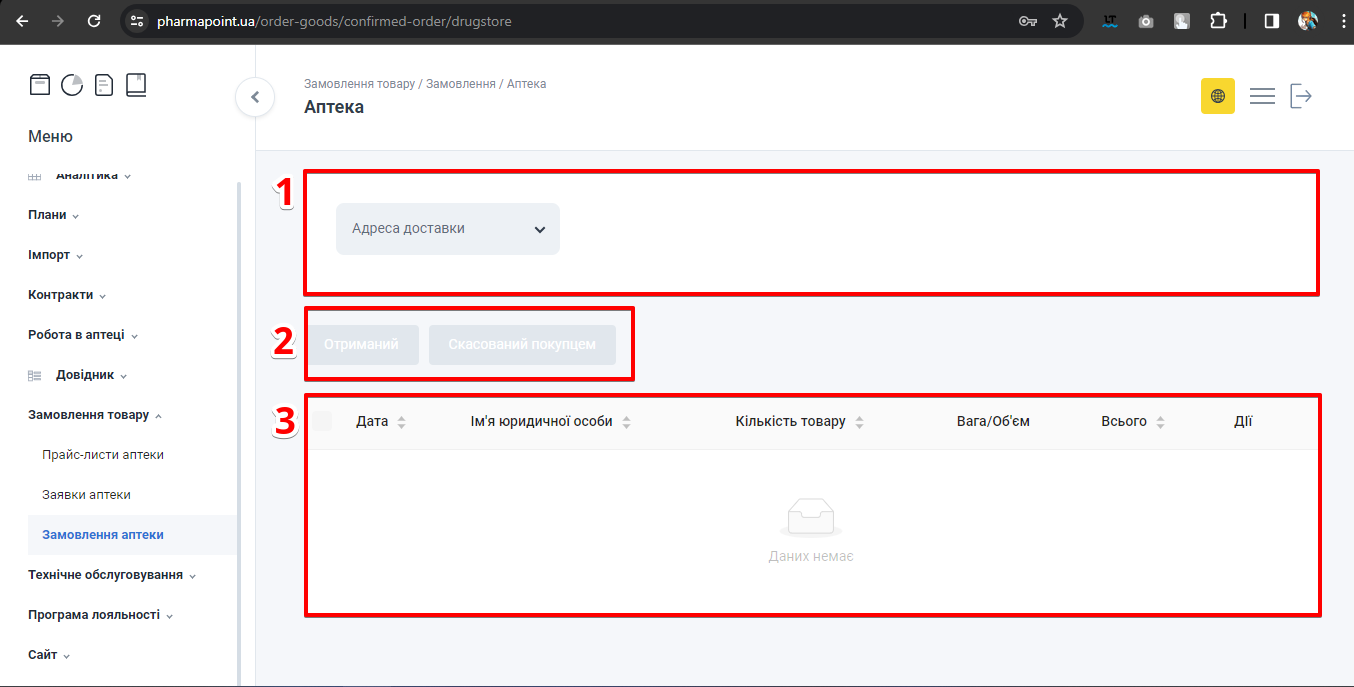Open the book icon in sidebar header
Image resolution: width=1354 pixels, height=687 pixels.
136,85
